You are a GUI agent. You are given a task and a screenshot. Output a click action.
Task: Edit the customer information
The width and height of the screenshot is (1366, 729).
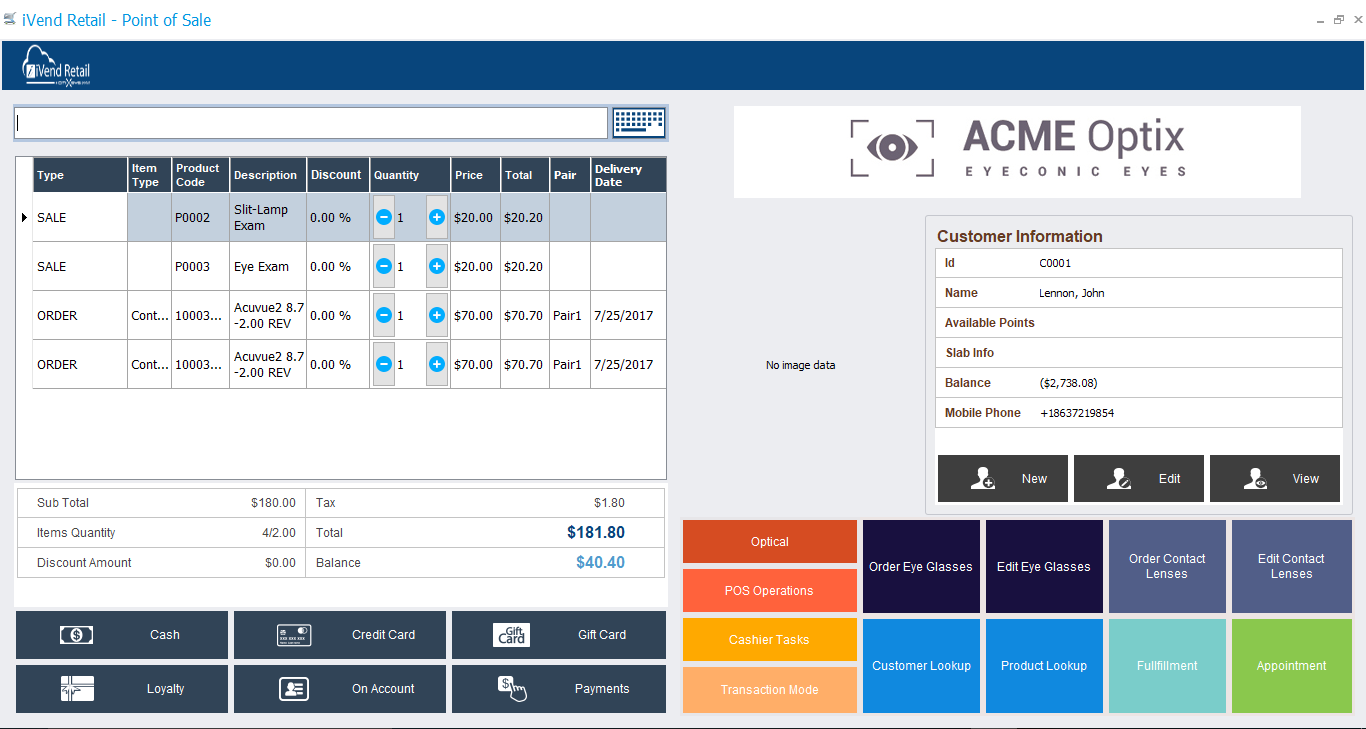(1139, 479)
